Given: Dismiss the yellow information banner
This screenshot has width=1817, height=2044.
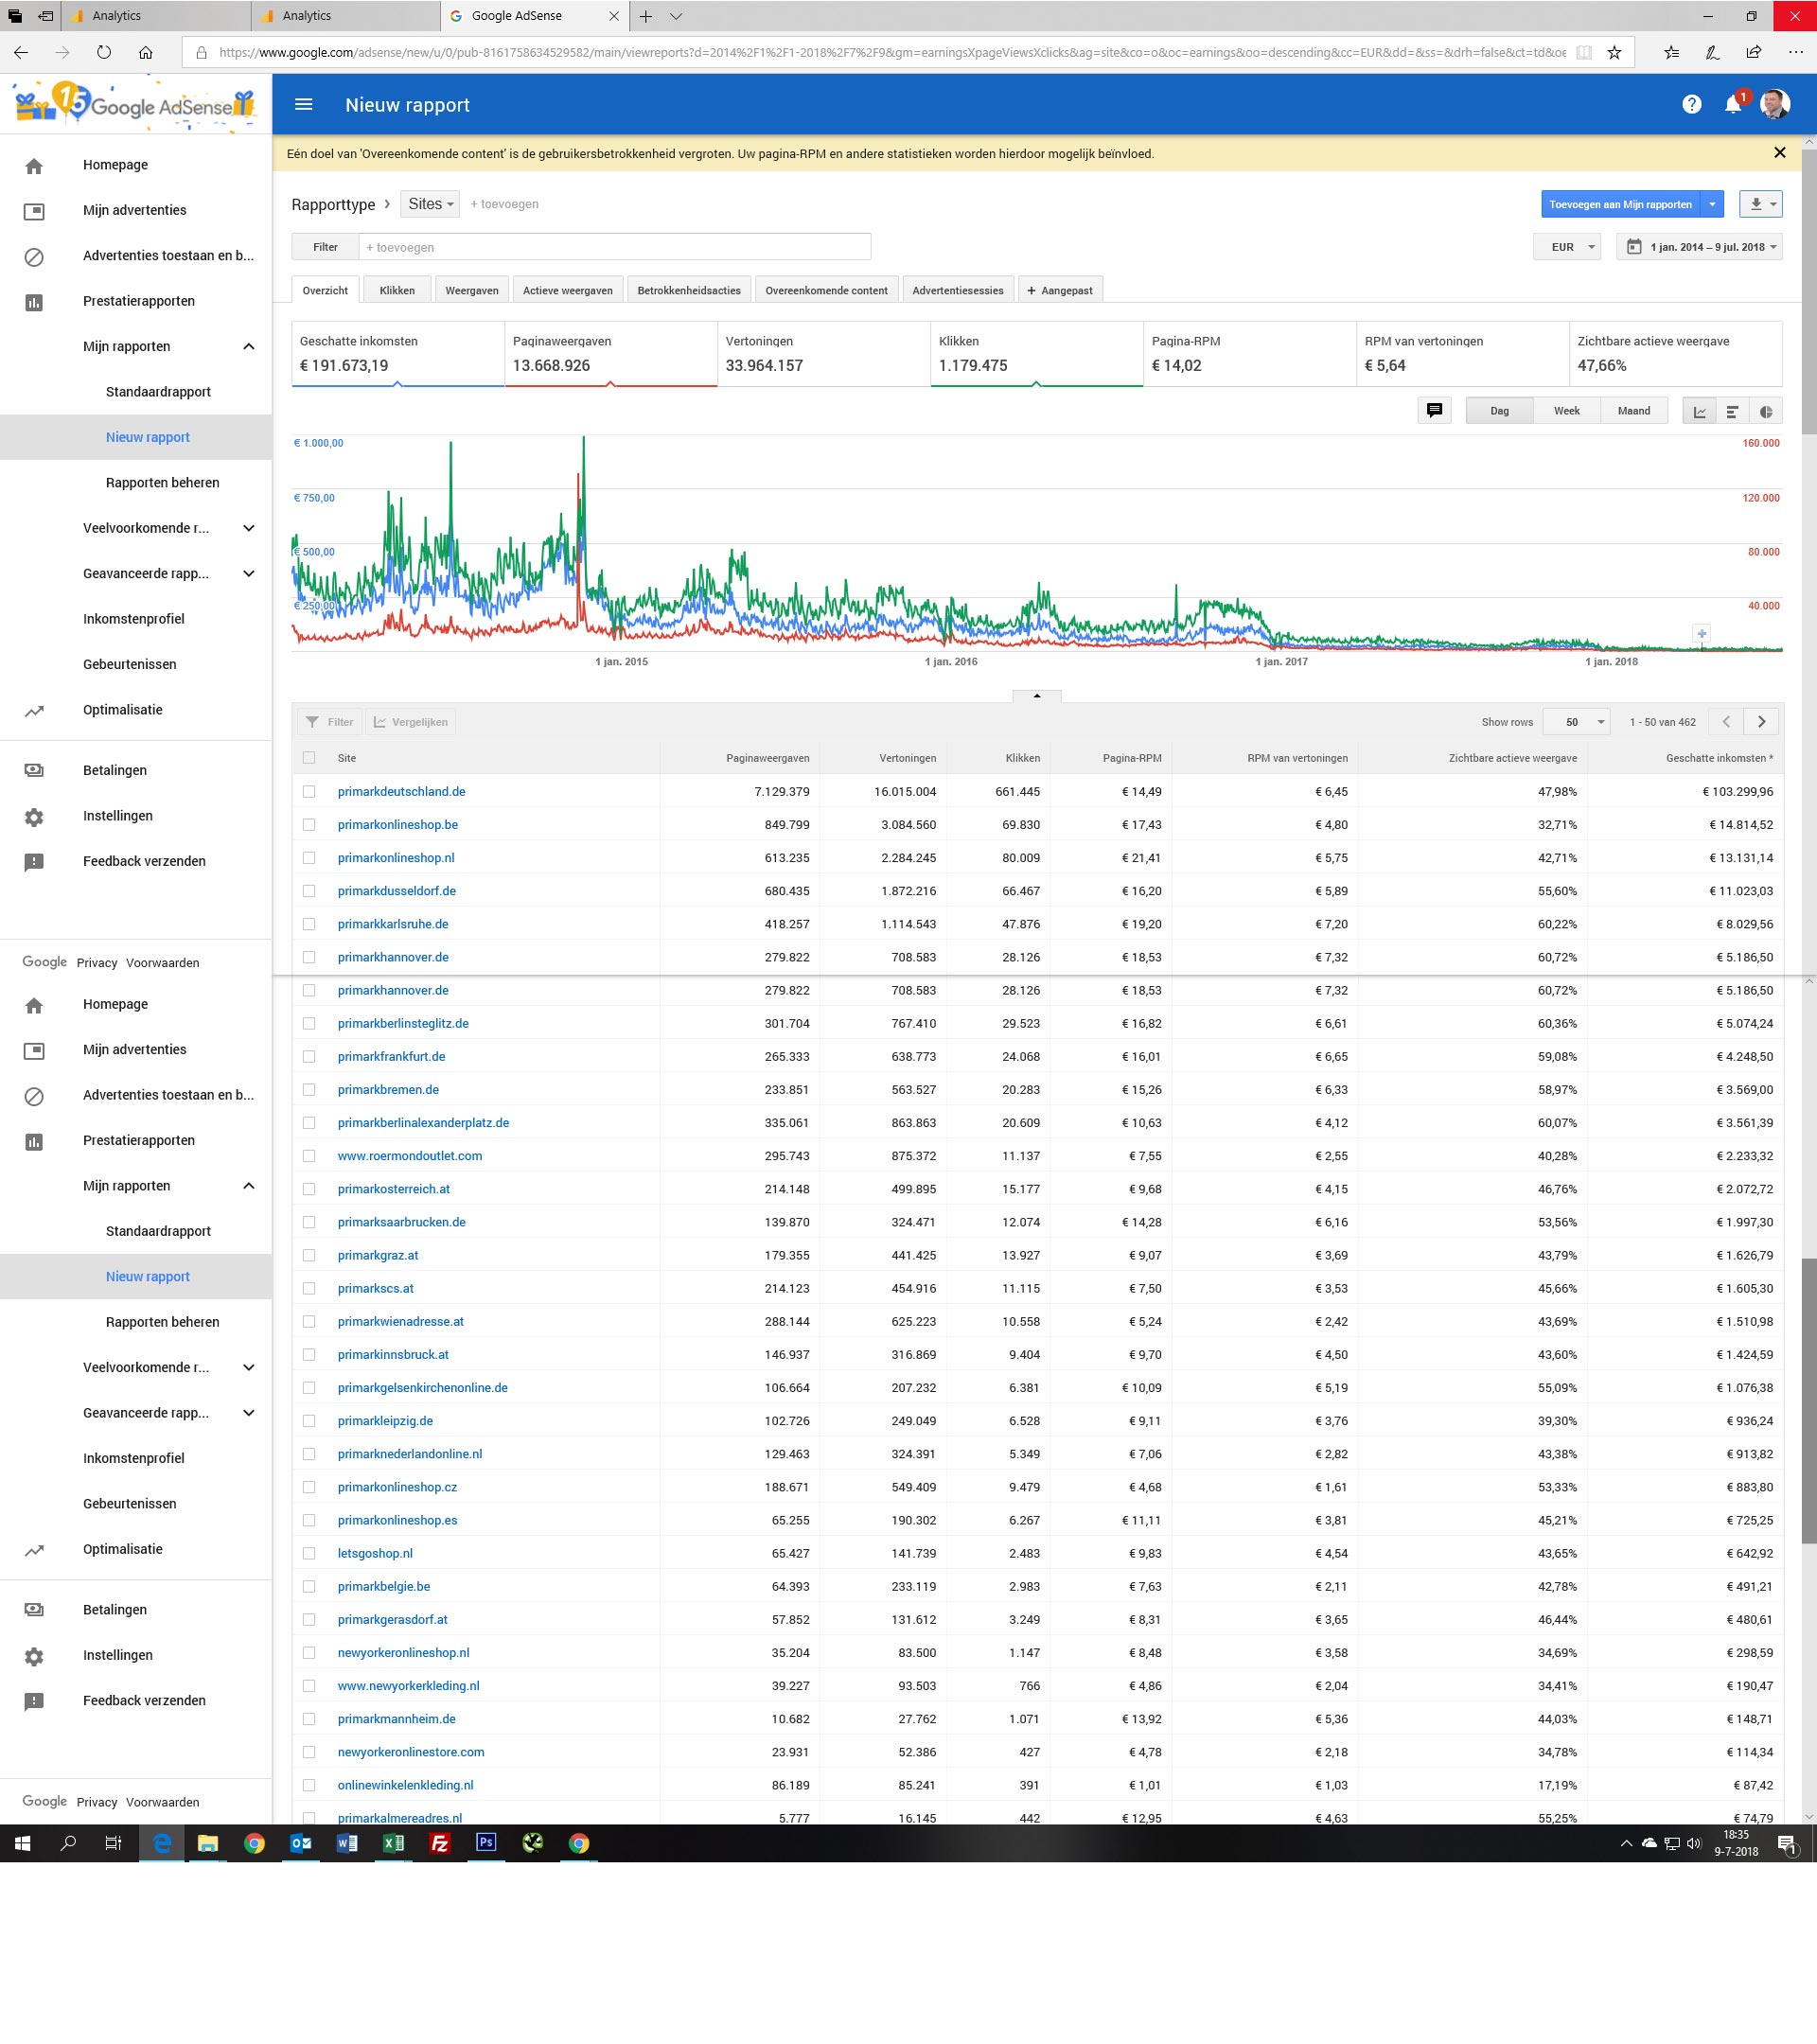Looking at the screenshot, I should 1779,153.
